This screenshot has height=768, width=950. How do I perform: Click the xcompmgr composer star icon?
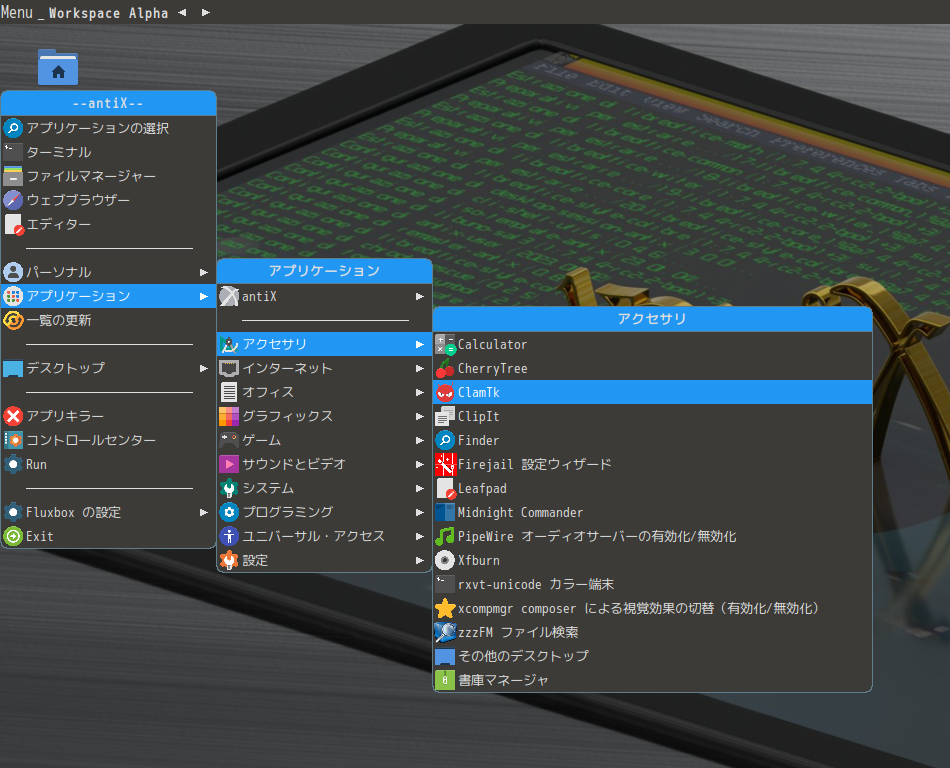(x=445, y=608)
